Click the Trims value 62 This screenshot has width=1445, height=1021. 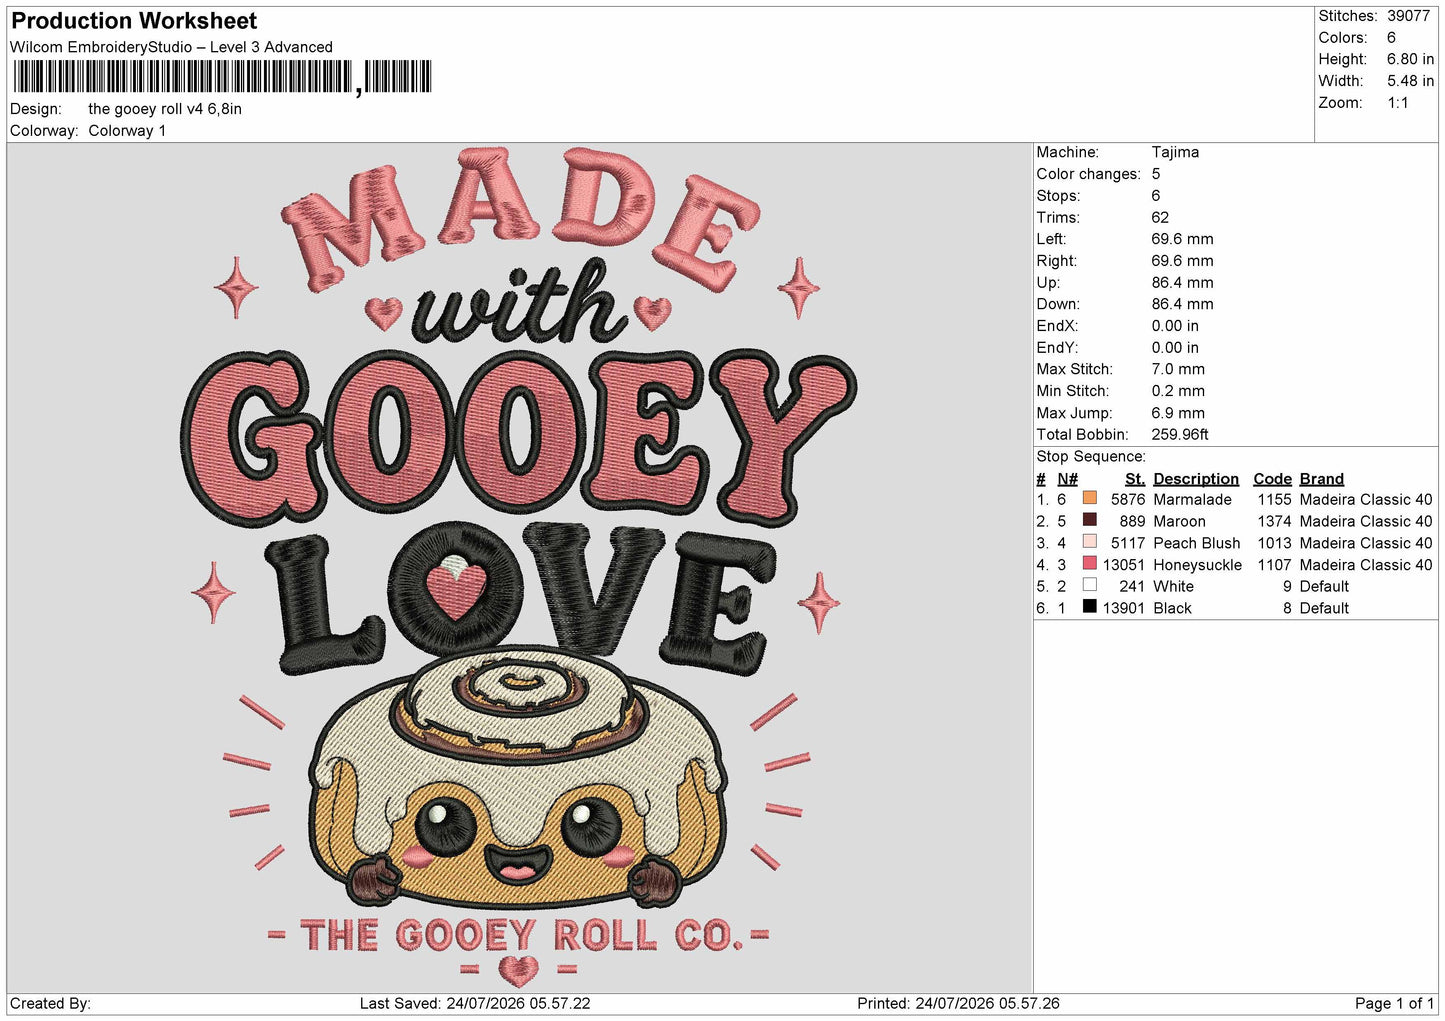tap(1160, 217)
